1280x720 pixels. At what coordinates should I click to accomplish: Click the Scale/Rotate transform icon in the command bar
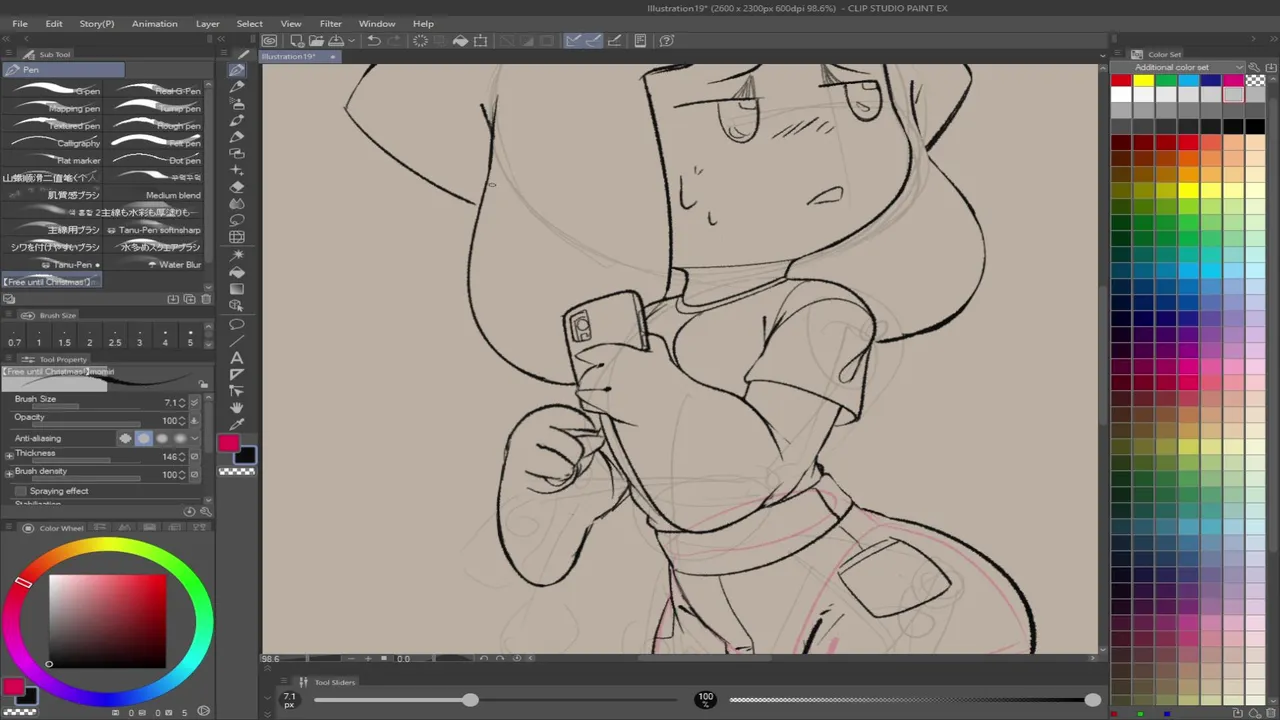point(481,41)
